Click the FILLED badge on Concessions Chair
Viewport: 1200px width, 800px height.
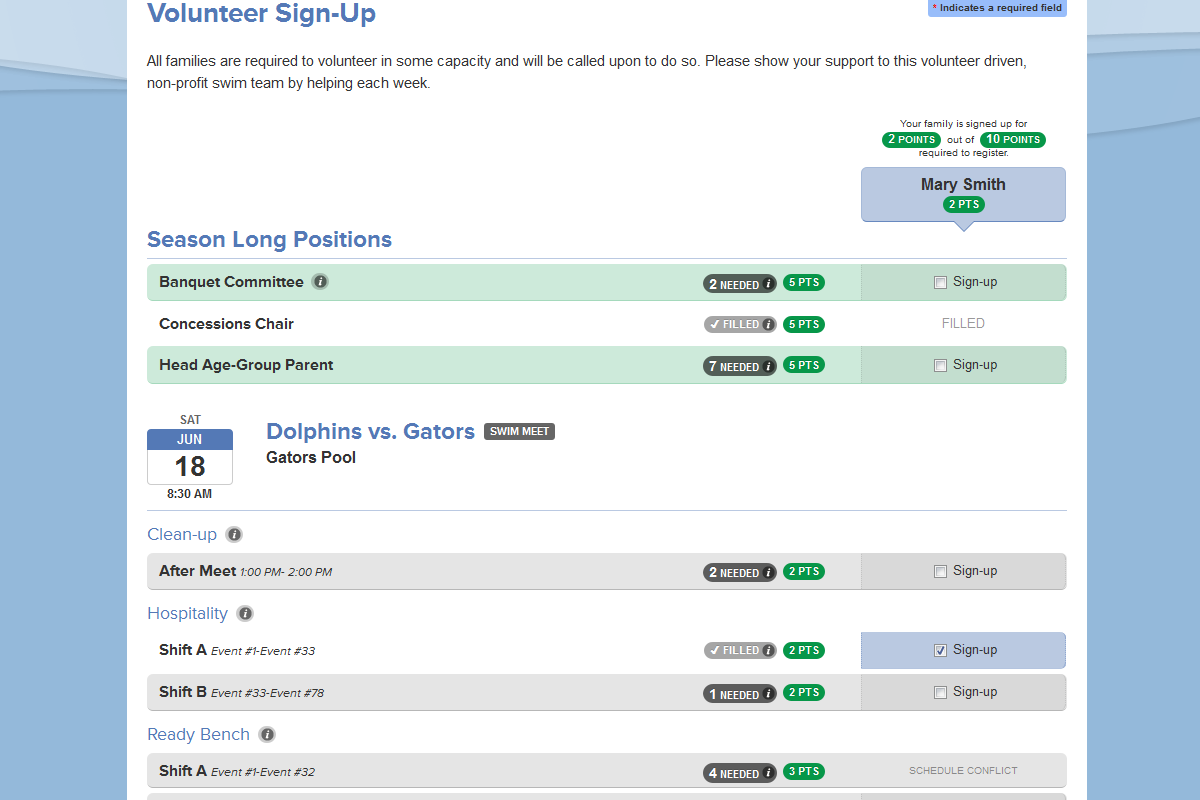pos(740,324)
